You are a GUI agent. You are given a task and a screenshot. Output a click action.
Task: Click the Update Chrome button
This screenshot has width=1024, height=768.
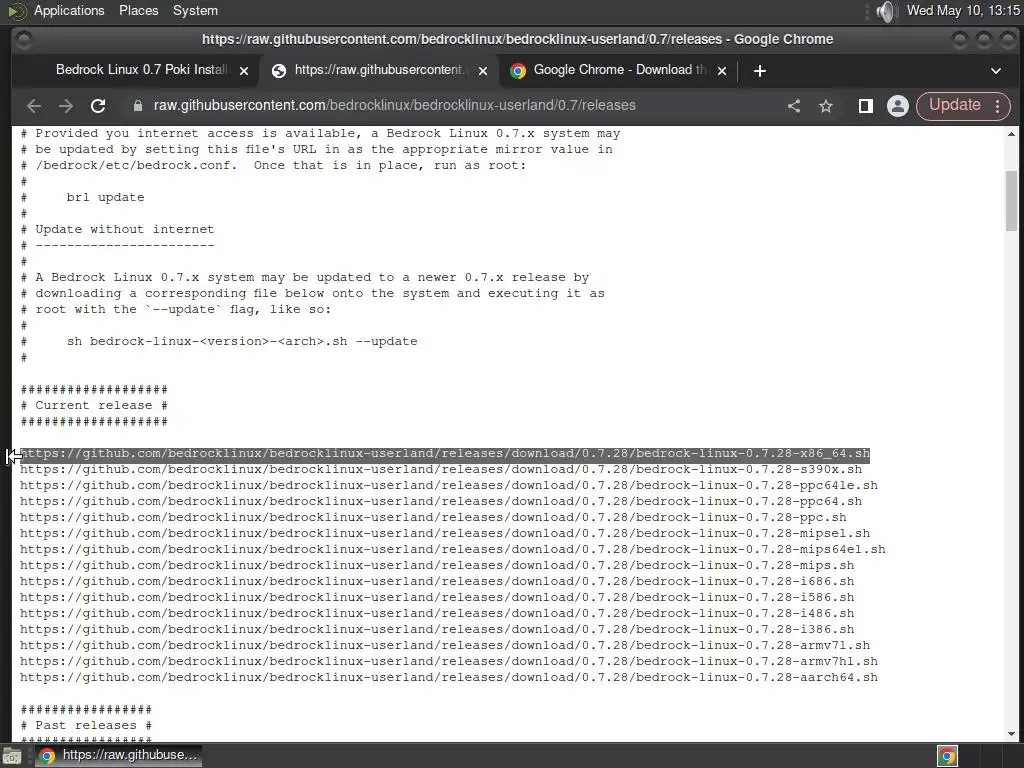tap(954, 105)
